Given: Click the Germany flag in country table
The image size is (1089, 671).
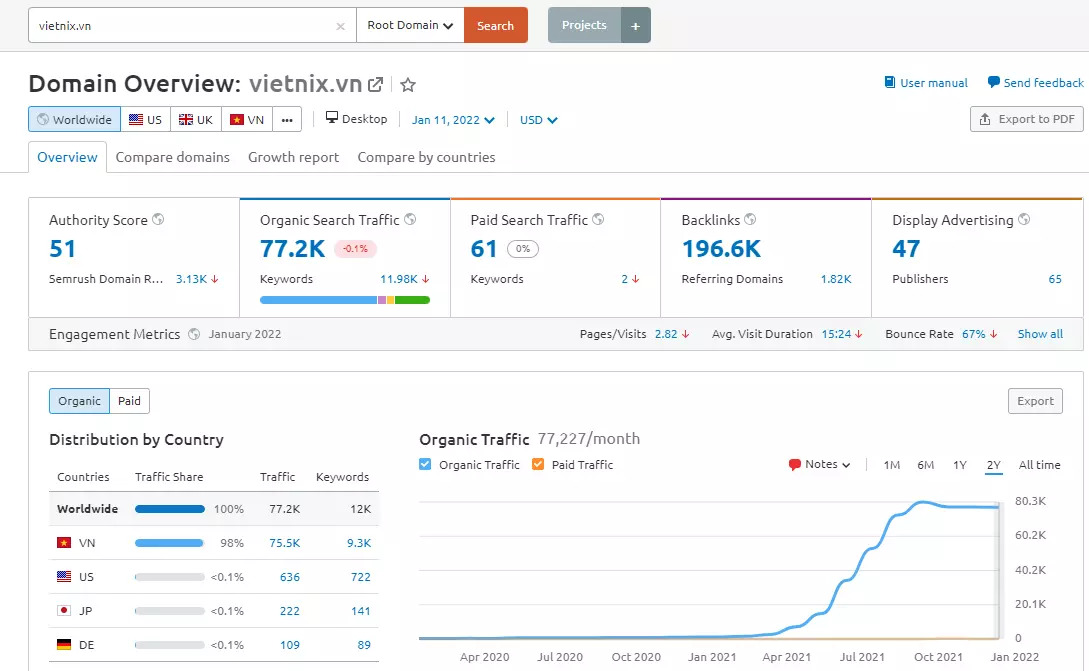Looking at the screenshot, I should pyautogui.click(x=64, y=645).
